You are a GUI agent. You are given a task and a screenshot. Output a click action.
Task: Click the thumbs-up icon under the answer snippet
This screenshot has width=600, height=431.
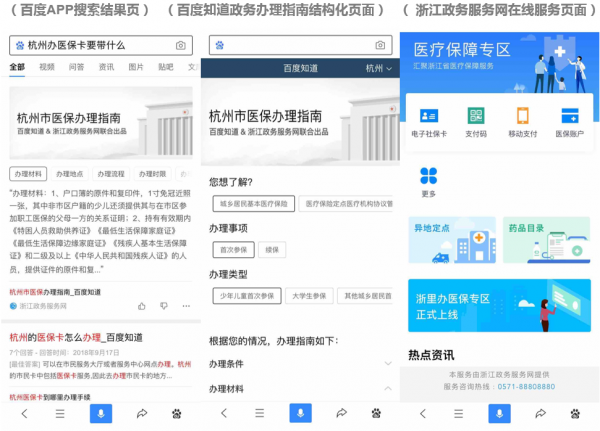pos(140,305)
